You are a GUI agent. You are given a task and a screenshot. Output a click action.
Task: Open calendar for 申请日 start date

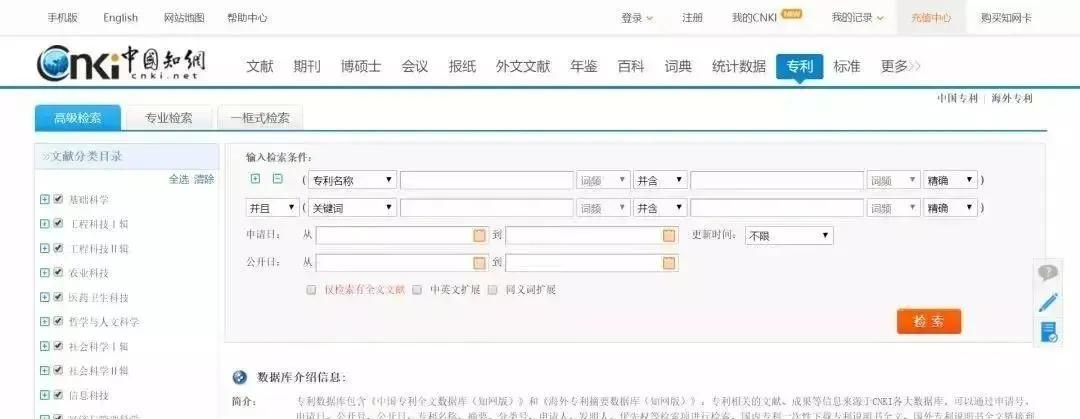[479, 236]
